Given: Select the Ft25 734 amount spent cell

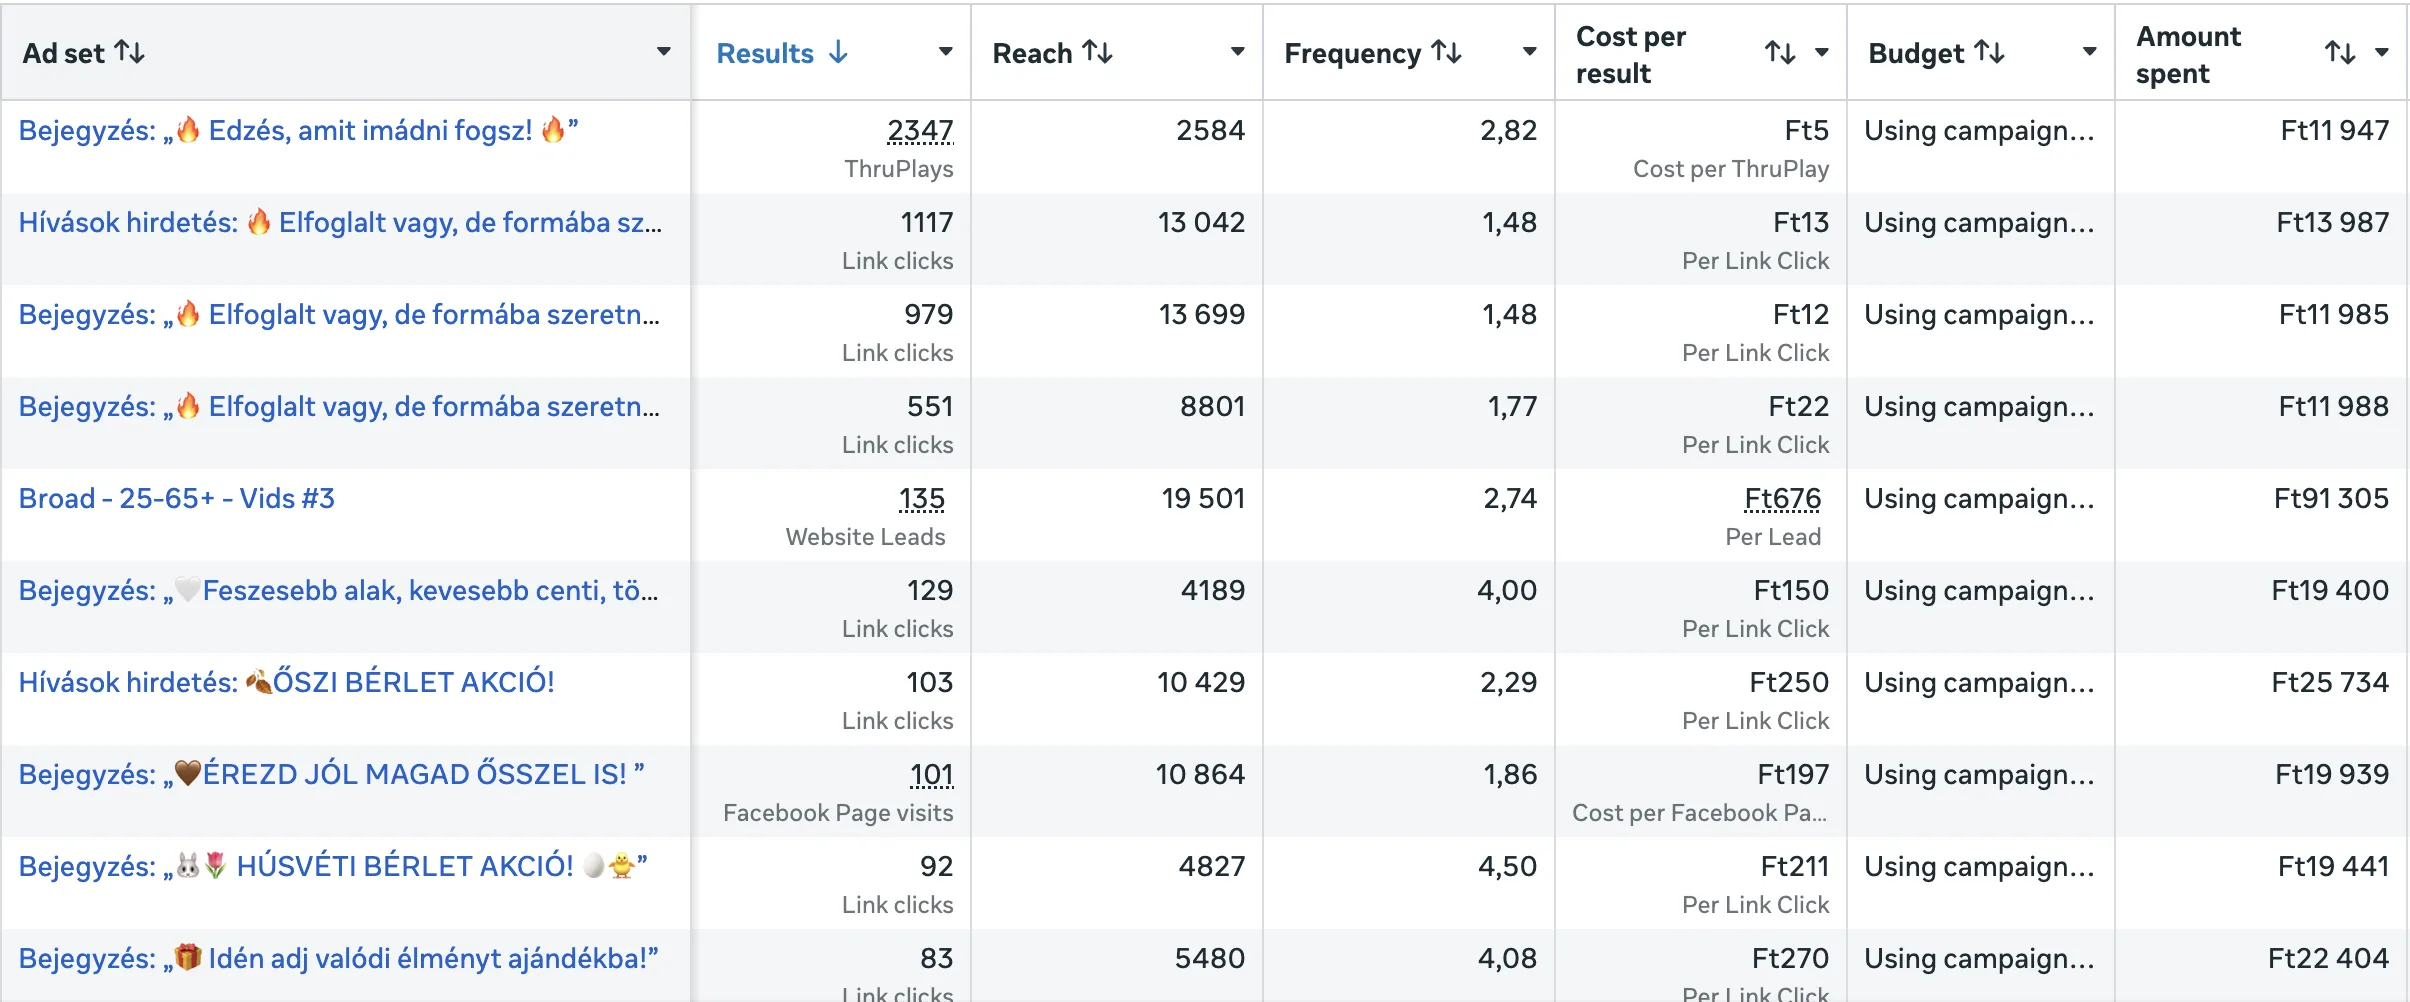Looking at the screenshot, I should click(2330, 683).
